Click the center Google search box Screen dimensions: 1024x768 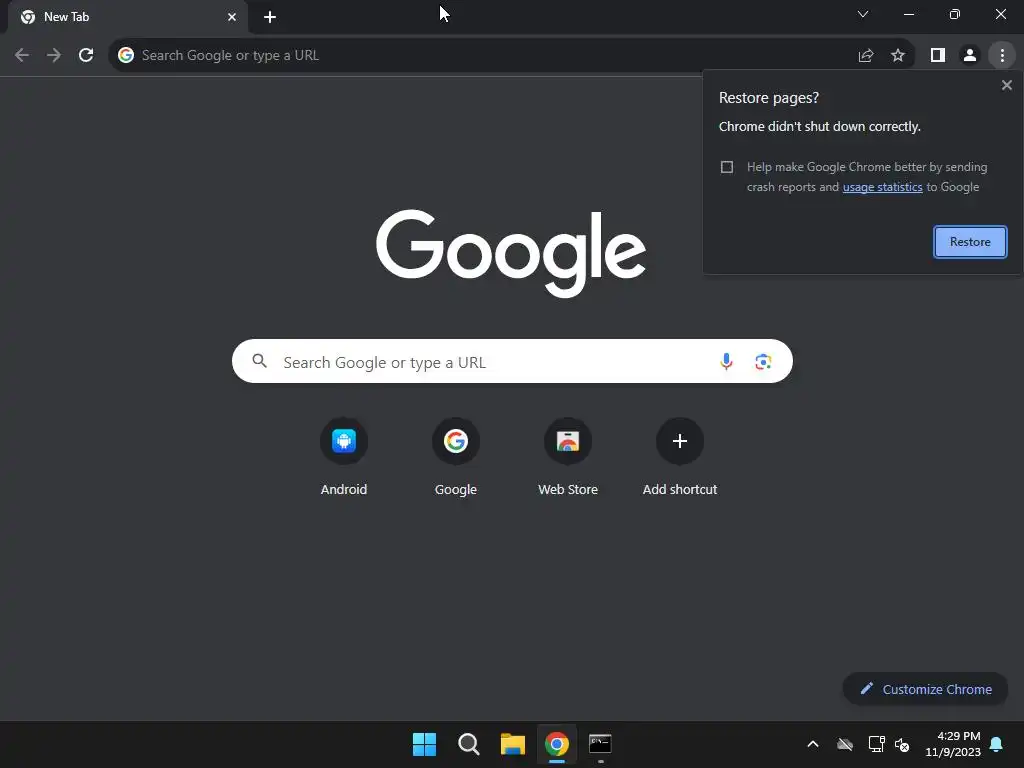click(512, 361)
